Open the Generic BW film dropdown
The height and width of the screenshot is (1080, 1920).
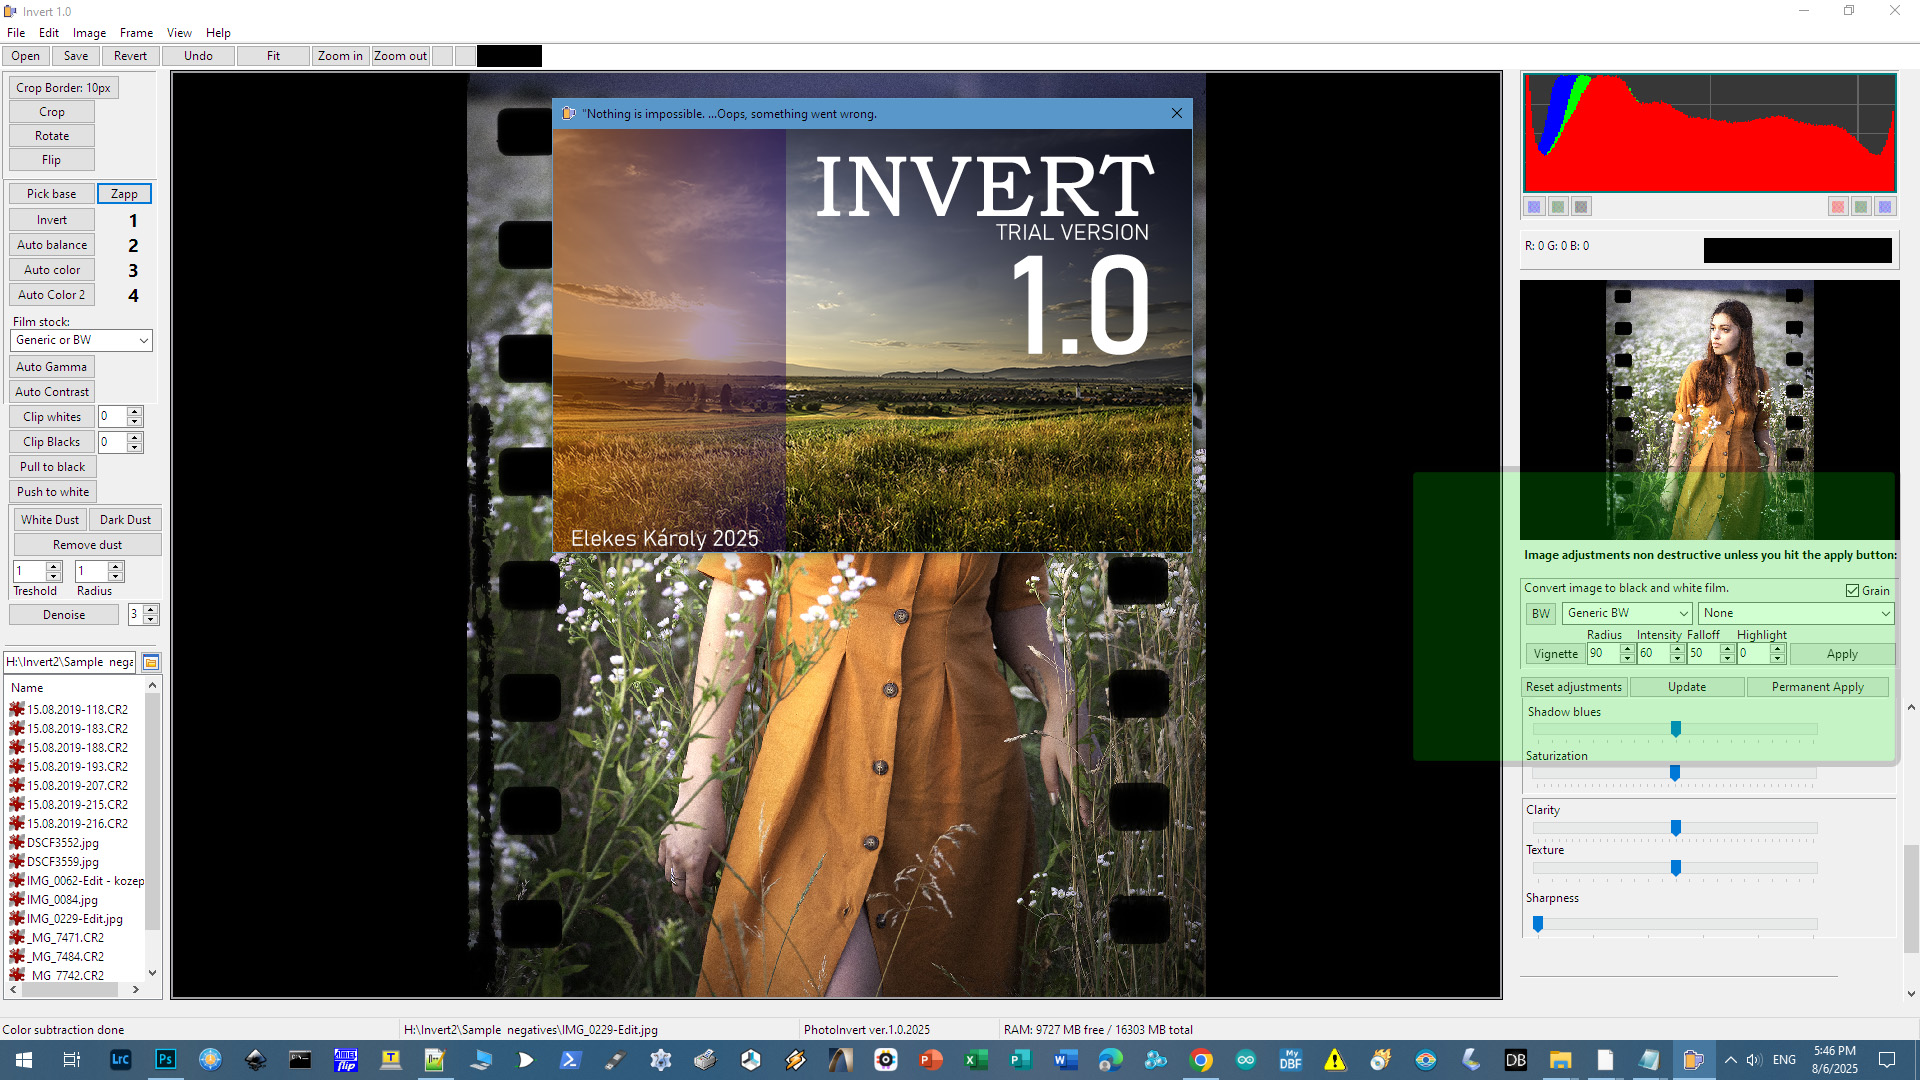pyautogui.click(x=1627, y=613)
